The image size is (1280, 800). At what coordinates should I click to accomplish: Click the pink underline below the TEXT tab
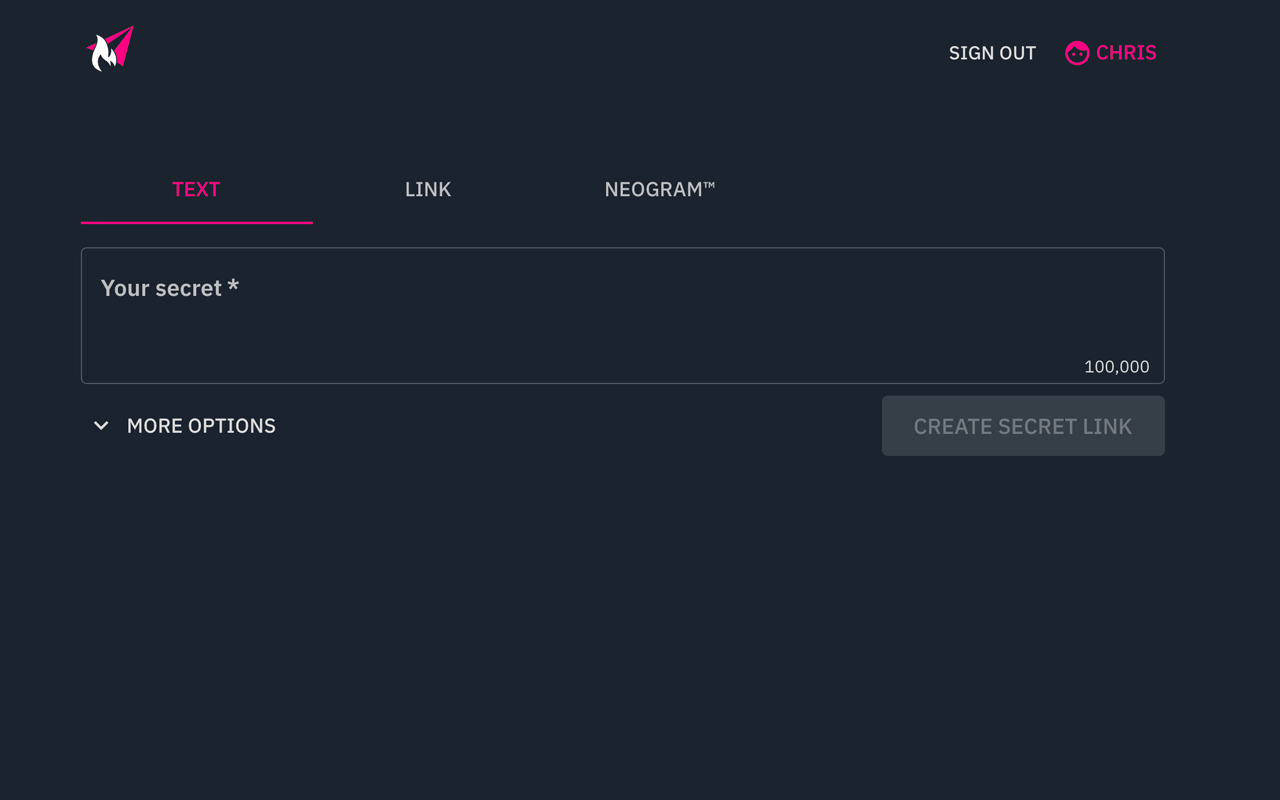click(x=196, y=222)
